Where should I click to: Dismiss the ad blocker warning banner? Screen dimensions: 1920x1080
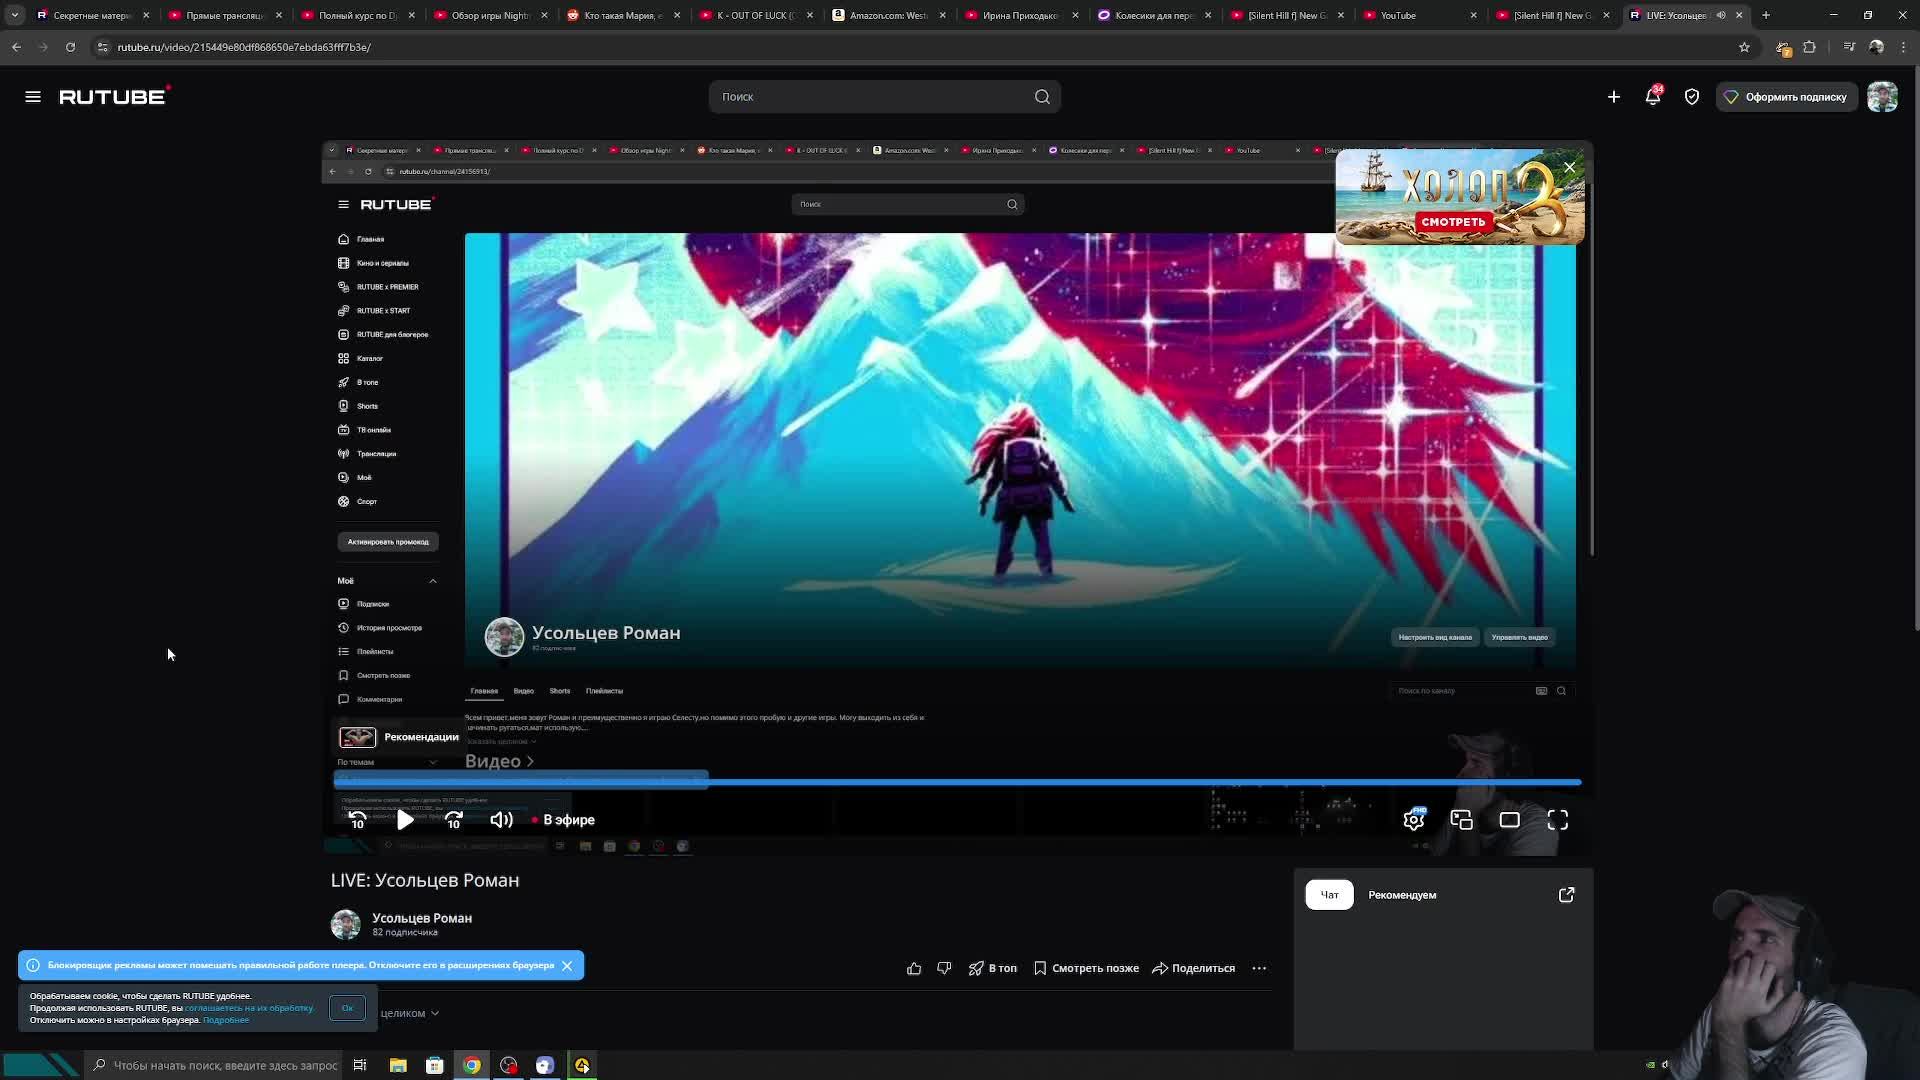click(567, 966)
